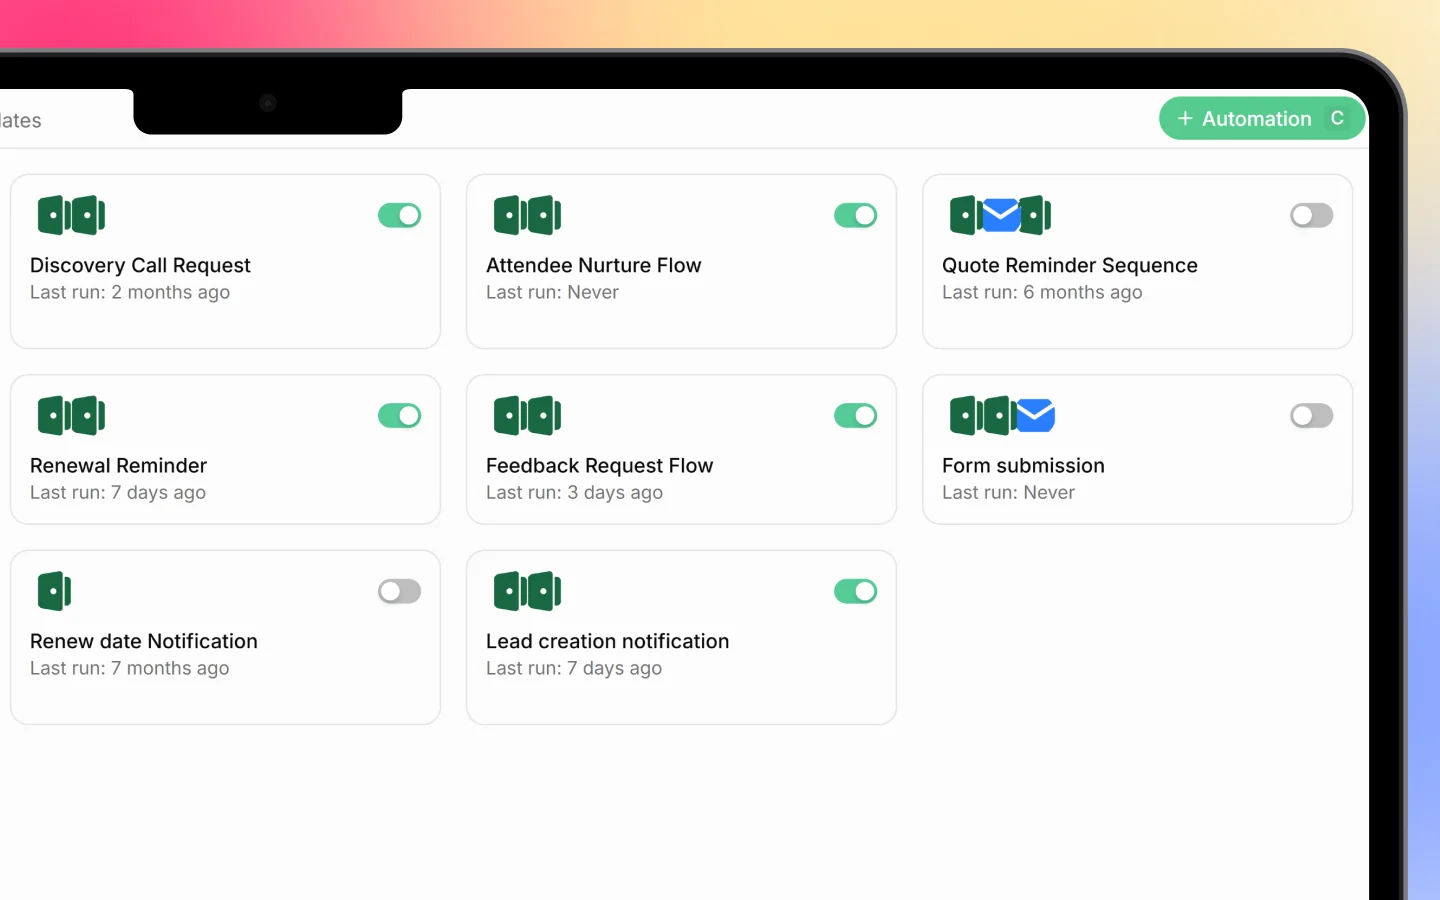This screenshot has height=900, width=1440.
Task: Open the Renew date Notification title
Action: coord(144,641)
